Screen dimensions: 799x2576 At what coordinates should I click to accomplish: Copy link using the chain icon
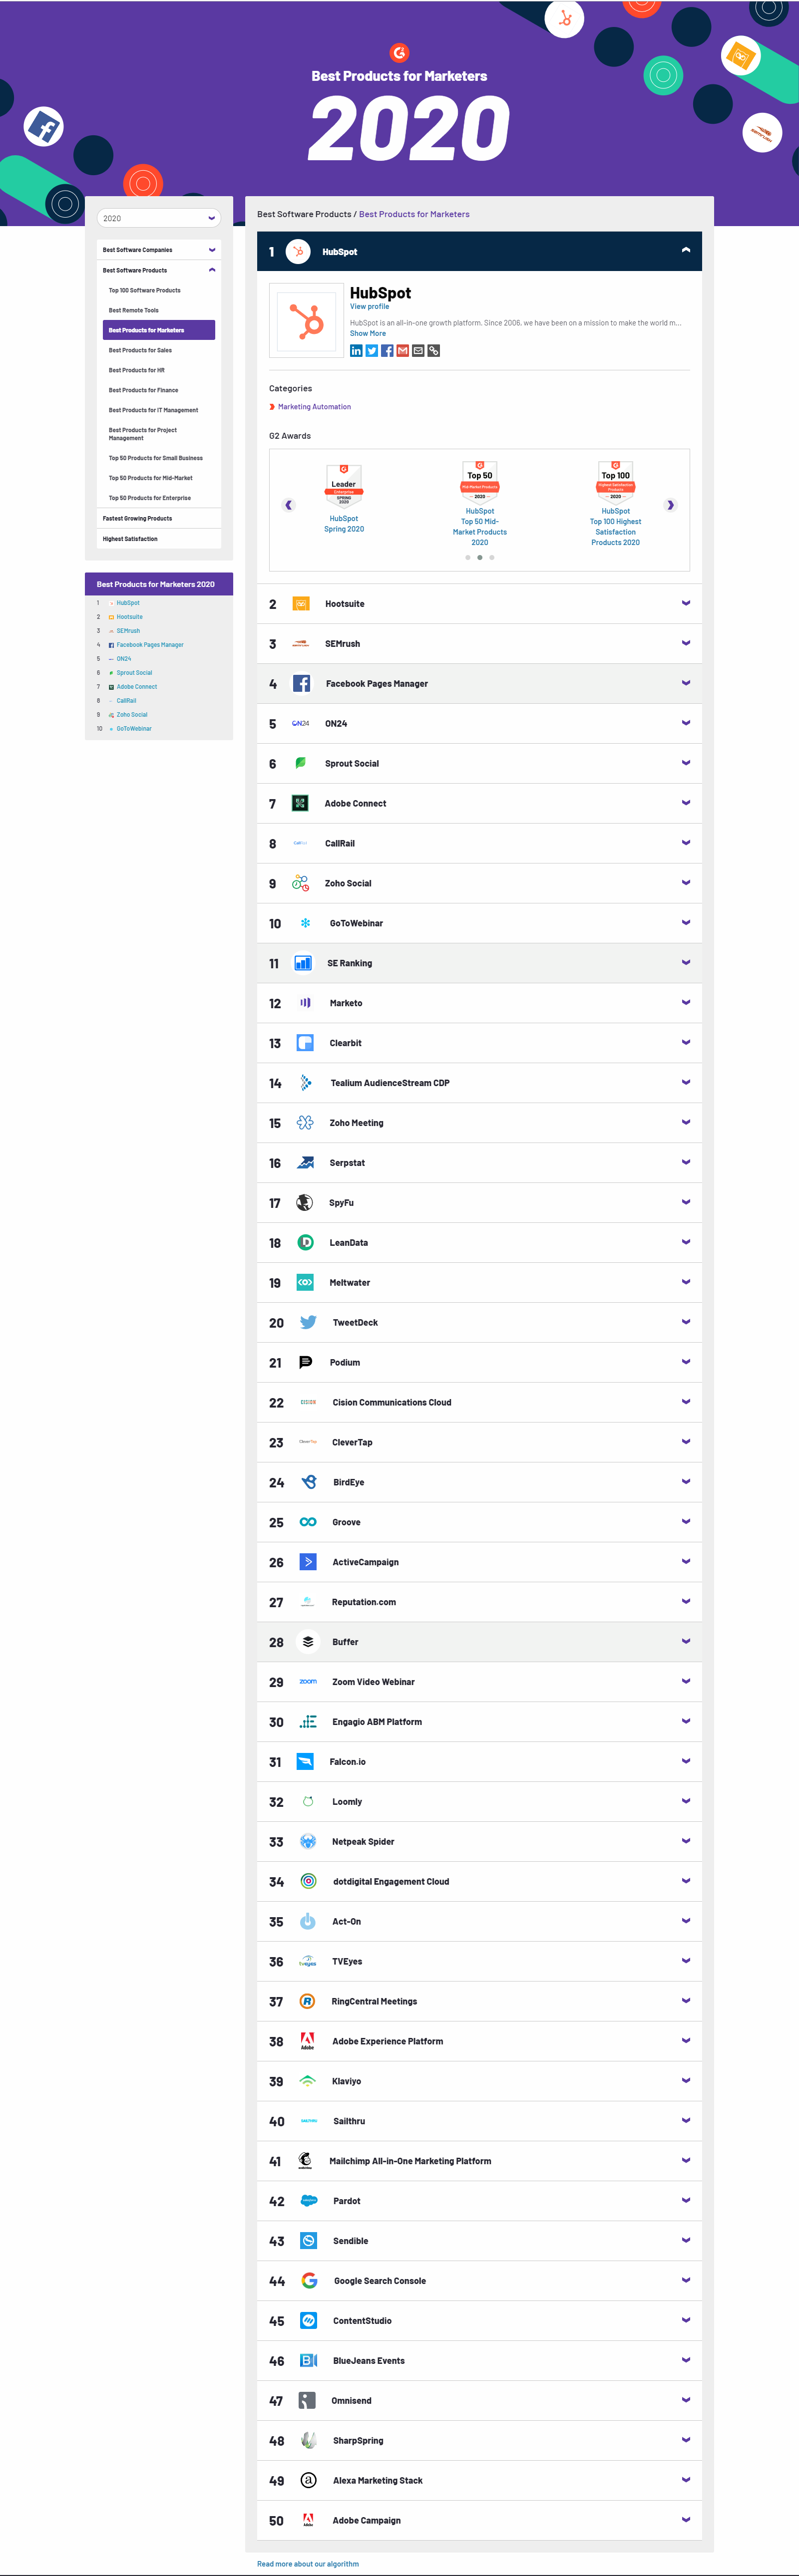point(434,350)
